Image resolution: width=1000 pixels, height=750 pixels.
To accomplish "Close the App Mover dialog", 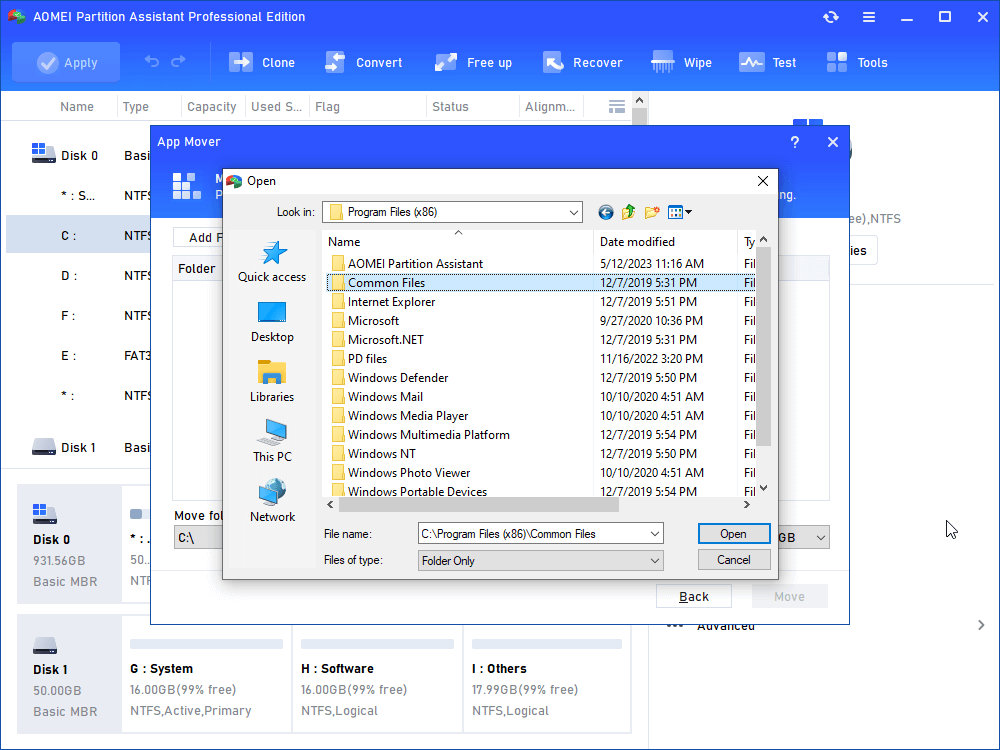I will coord(833,142).
